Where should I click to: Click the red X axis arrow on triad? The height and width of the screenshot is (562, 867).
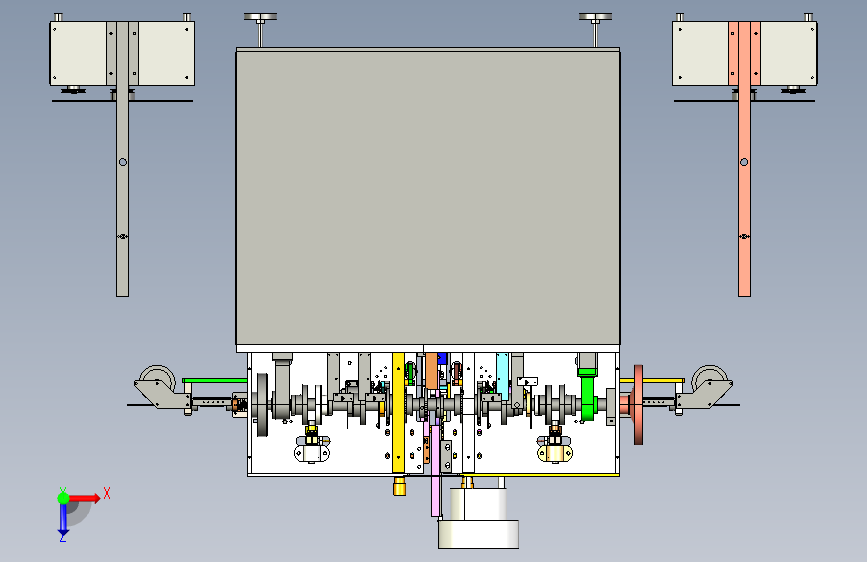(85, 498)
